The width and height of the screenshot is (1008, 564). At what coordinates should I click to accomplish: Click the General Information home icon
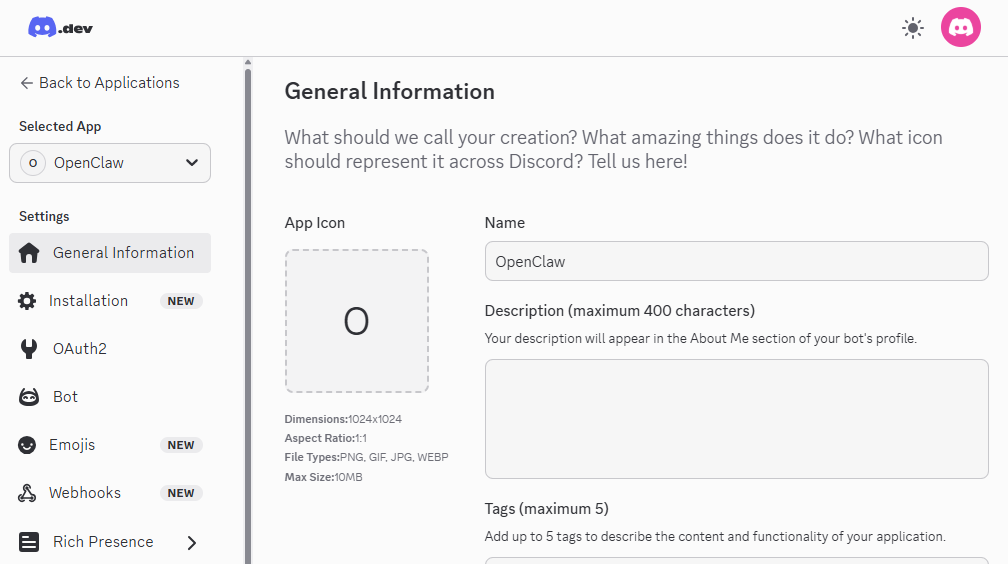coord(29,253)
